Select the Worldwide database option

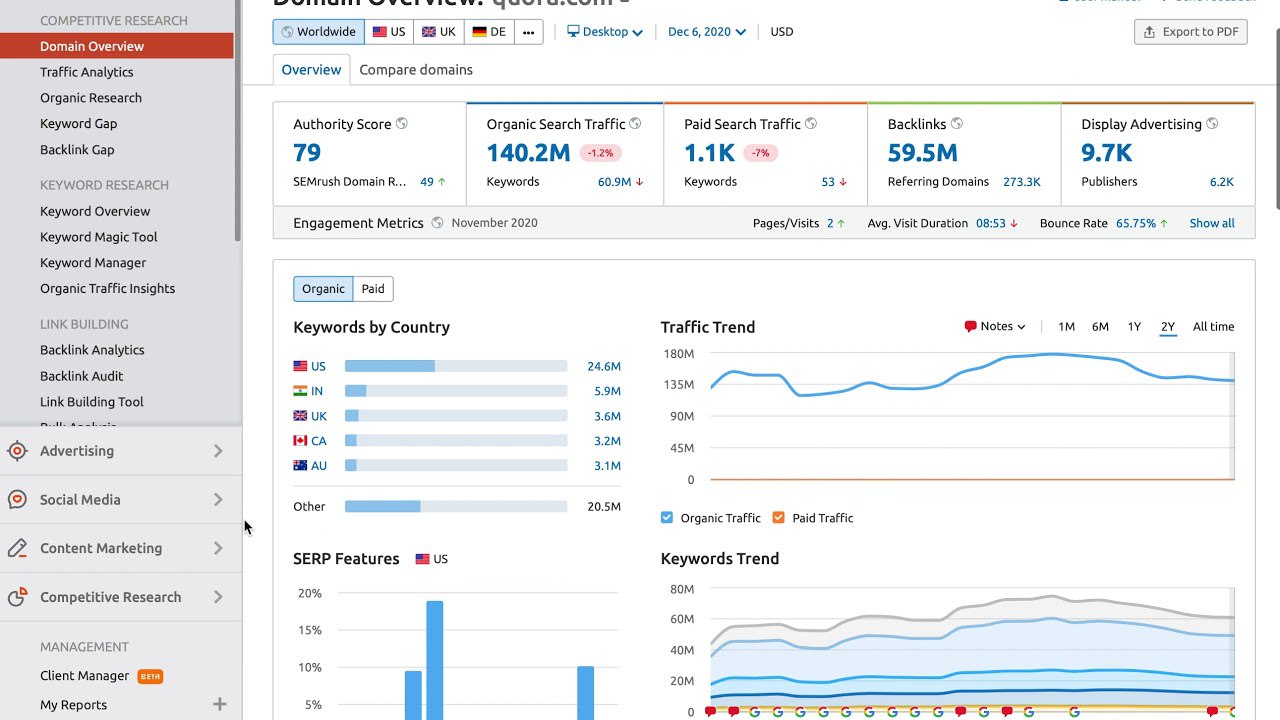click(318, 32)
